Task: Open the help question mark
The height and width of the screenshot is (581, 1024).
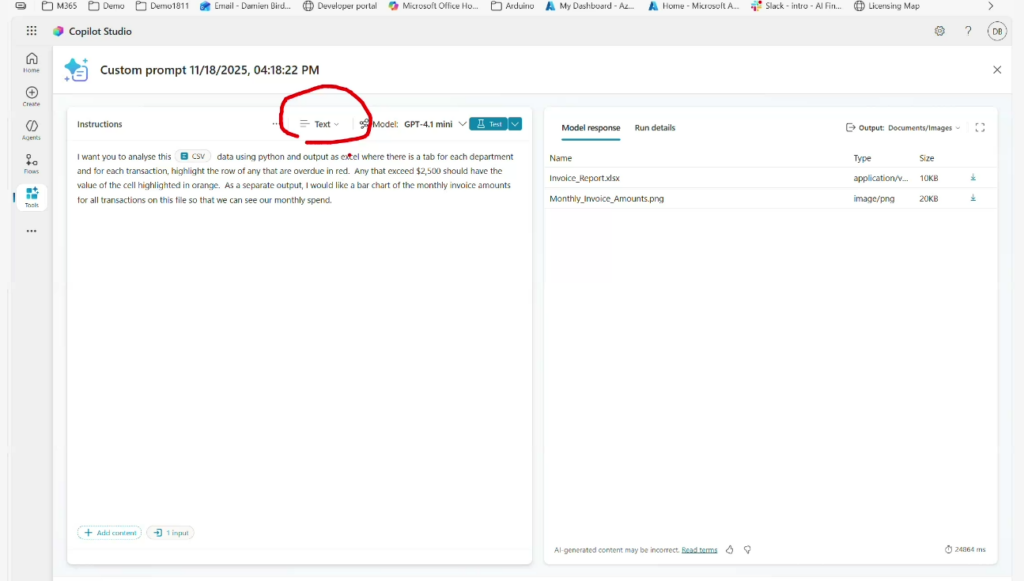Action: 968,31
